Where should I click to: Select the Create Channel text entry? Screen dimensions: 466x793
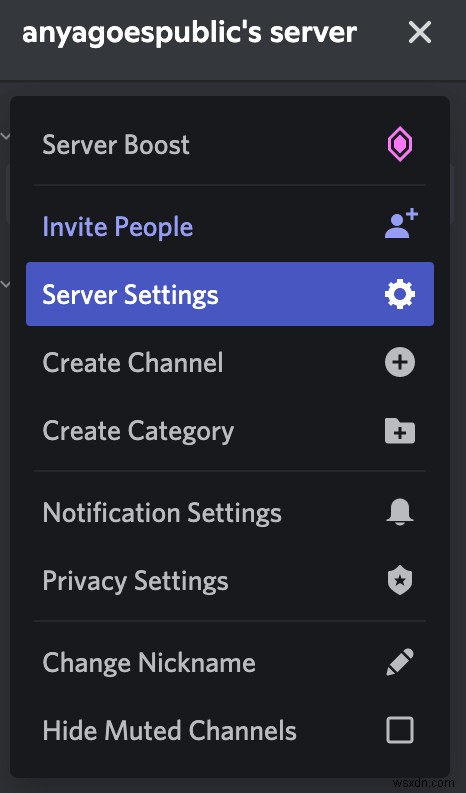click(133, 363)
